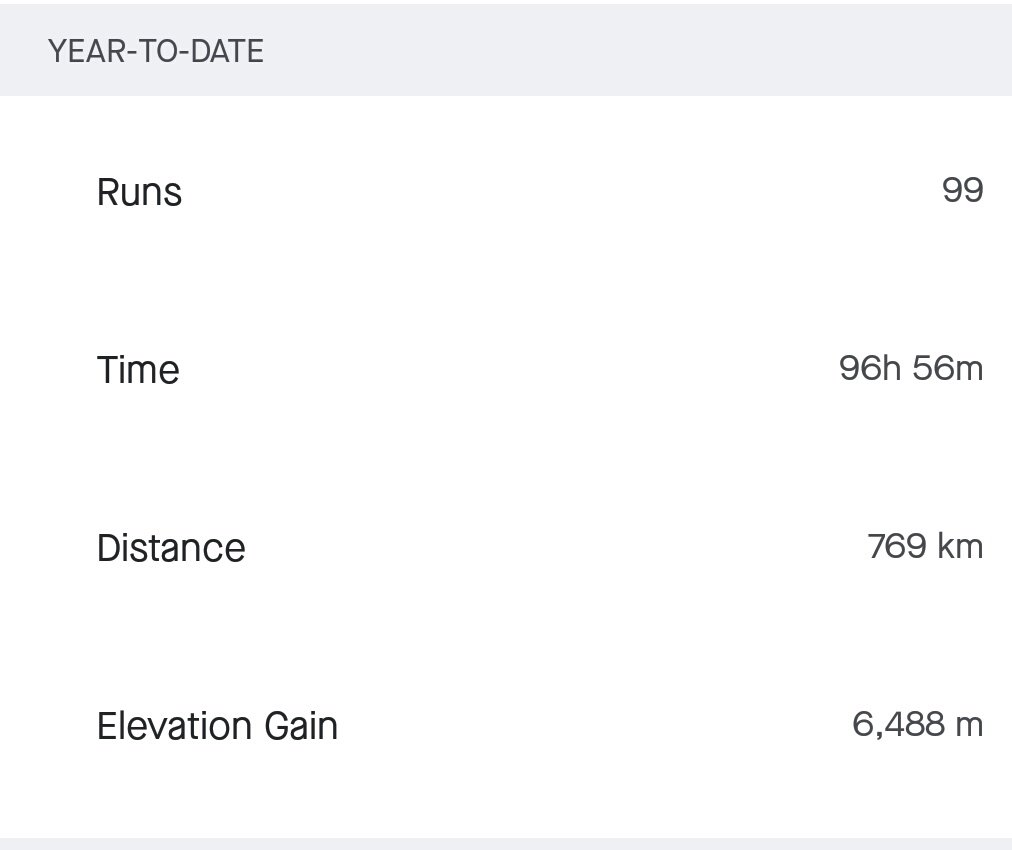Select the 56m minutes figure

tap(948, 368)
